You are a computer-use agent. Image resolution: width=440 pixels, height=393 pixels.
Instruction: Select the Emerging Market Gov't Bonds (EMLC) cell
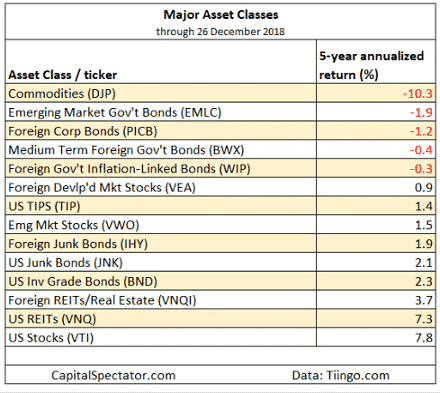(161, 112)
